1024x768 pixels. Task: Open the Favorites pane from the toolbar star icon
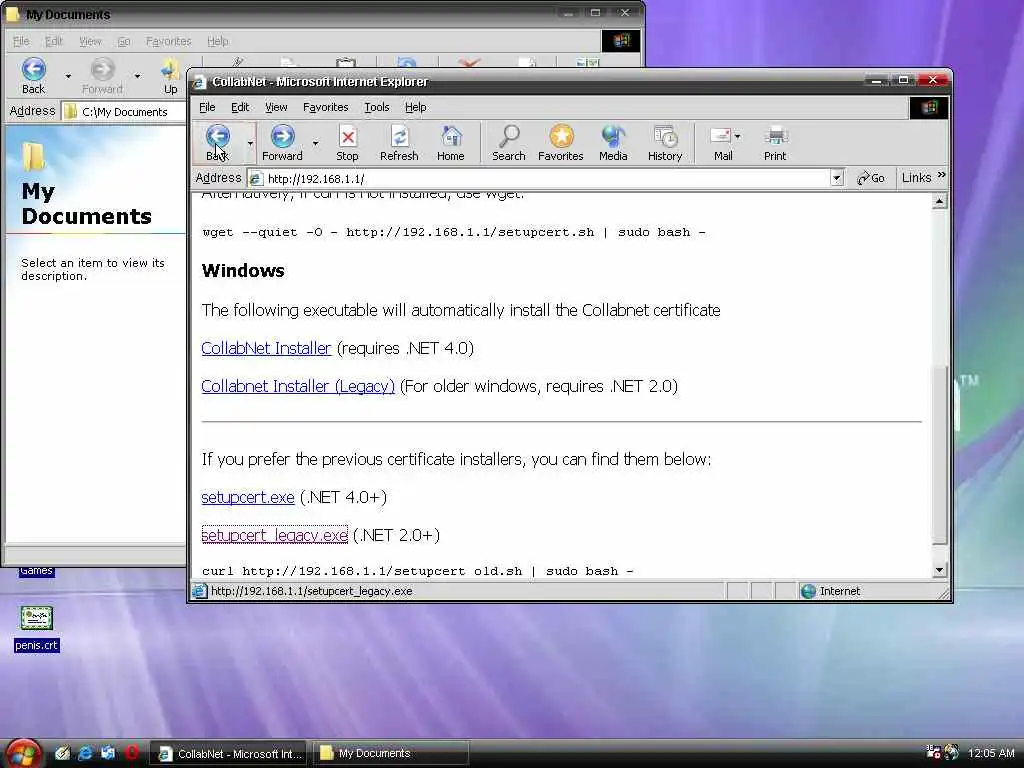560,143
